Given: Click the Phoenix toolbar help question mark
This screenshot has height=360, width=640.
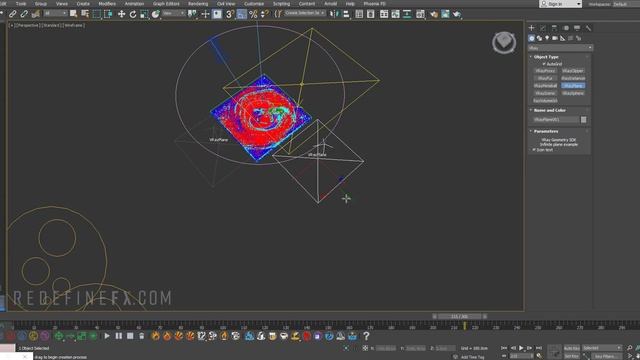Looking at the screenshot, I should 366,336.
